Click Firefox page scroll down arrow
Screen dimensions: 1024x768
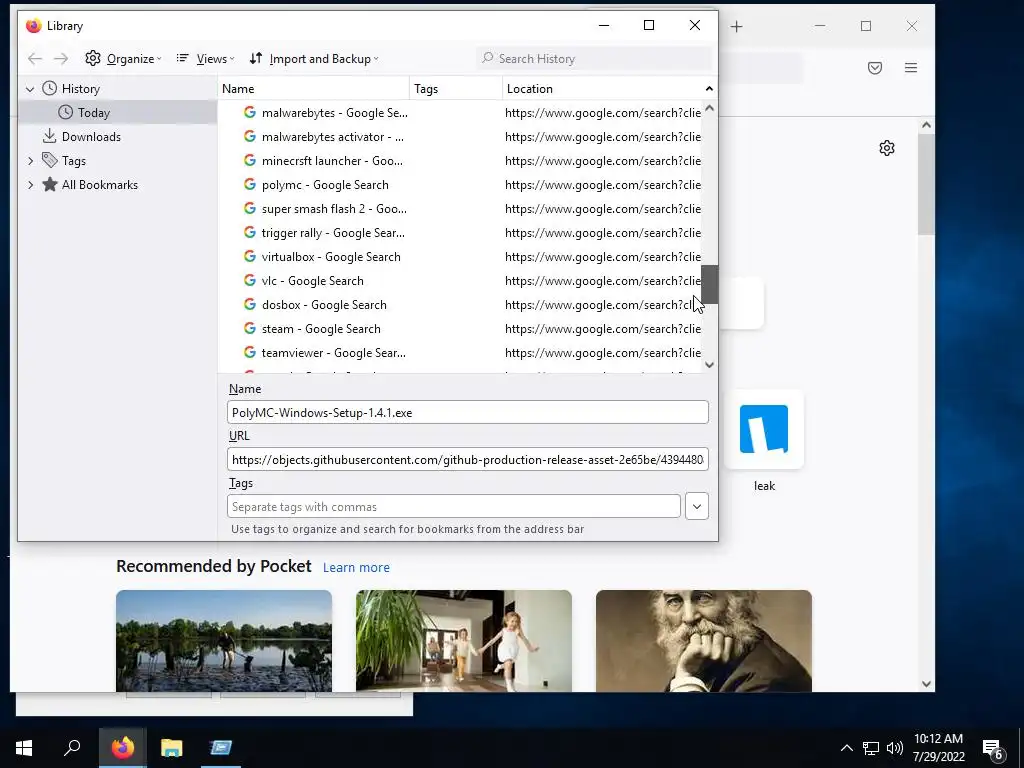pyautogui.click(x=926, y=684)
